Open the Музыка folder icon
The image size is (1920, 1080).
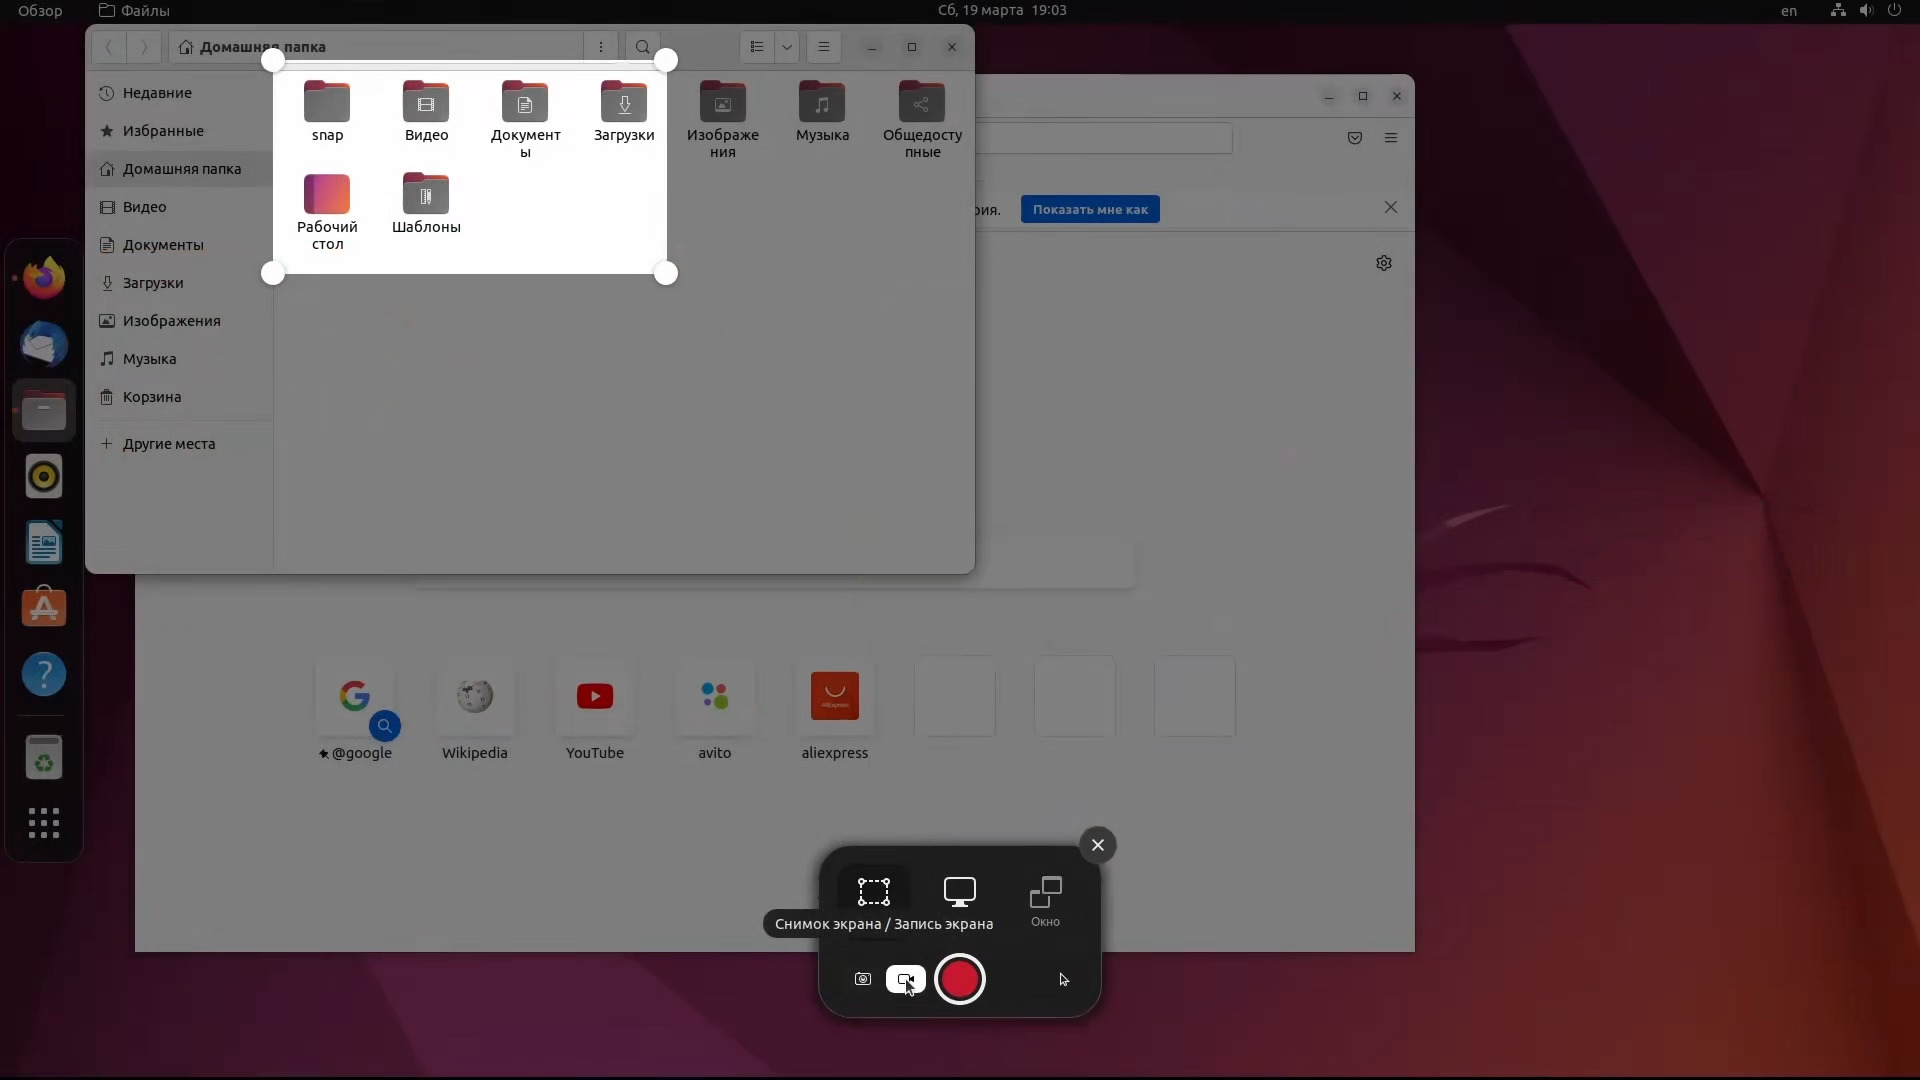(822, 112)
